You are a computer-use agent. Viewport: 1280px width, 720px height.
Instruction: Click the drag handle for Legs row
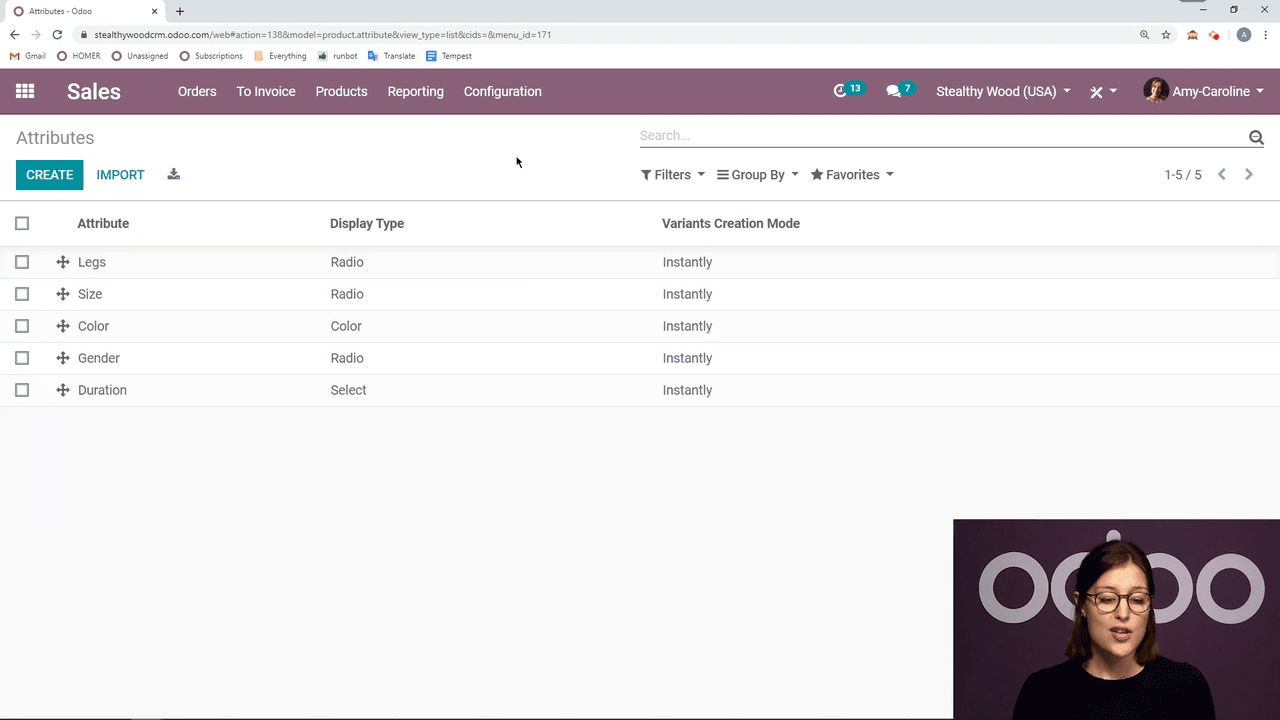click(63, 262)
